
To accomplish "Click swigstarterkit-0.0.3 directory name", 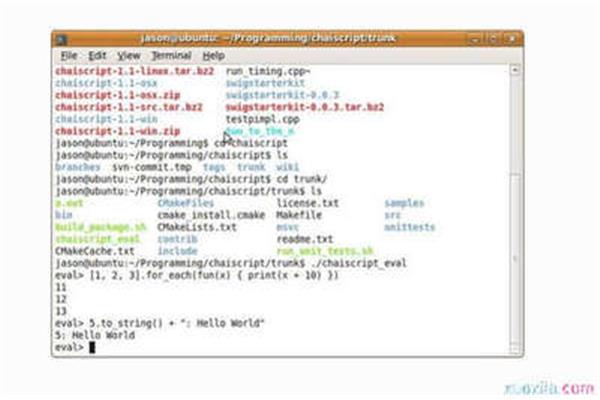I will point(282,95).
